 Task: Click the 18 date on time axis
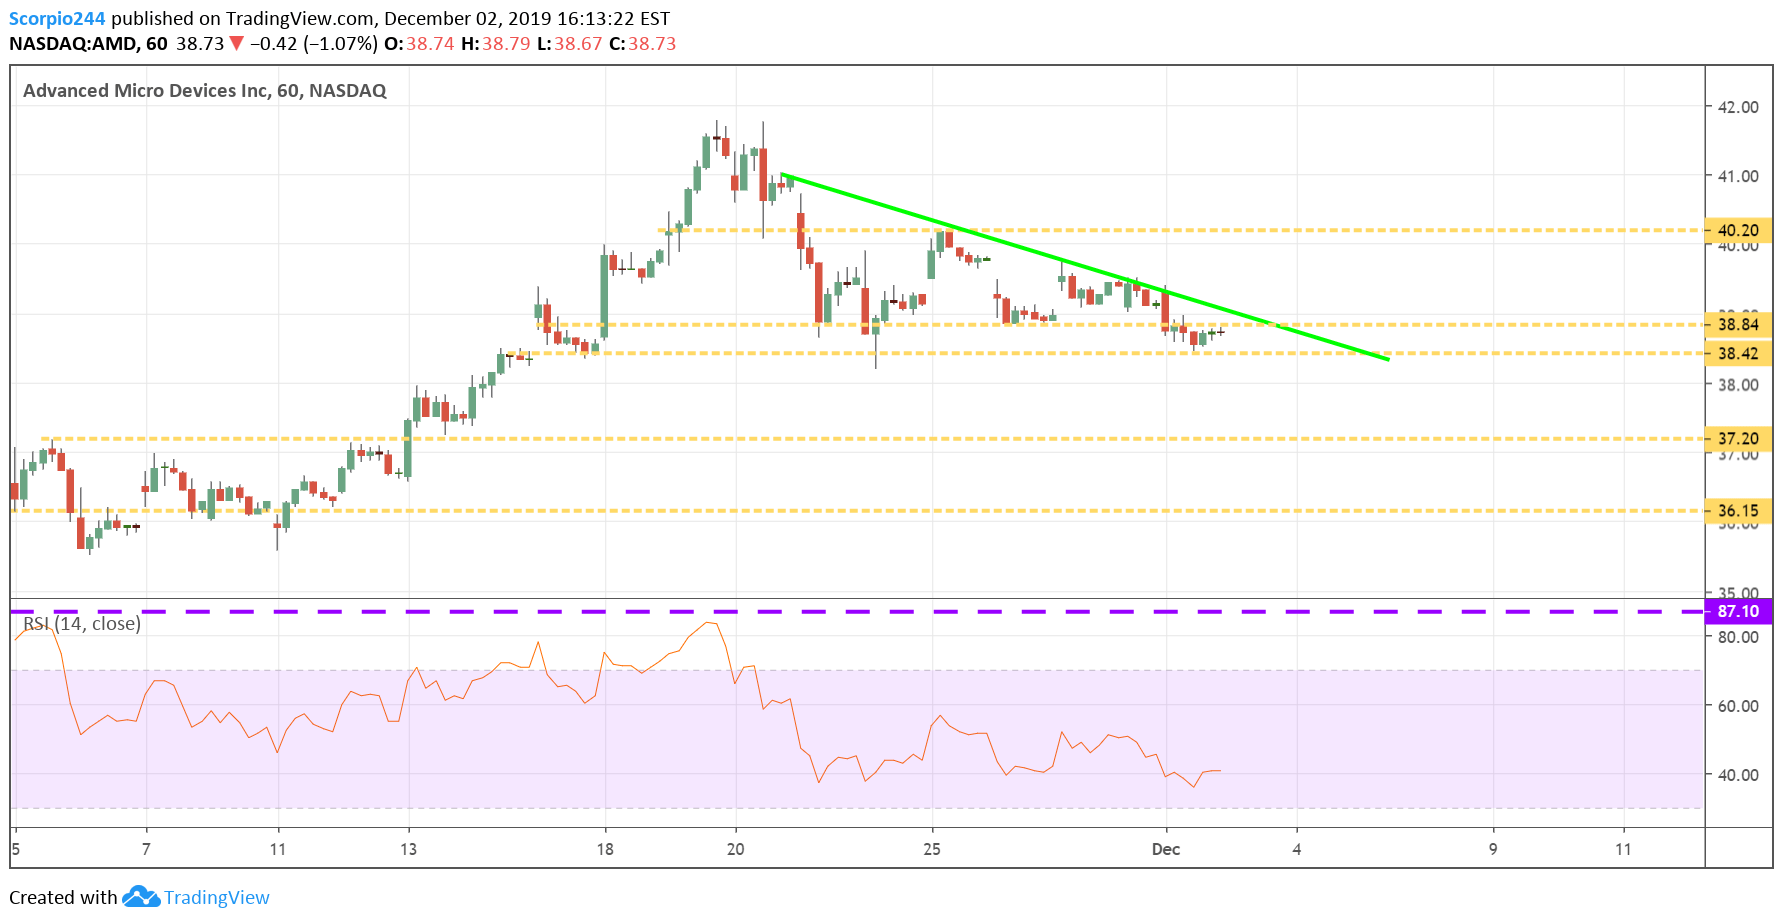pyautogui.click(x=605, y=849)
